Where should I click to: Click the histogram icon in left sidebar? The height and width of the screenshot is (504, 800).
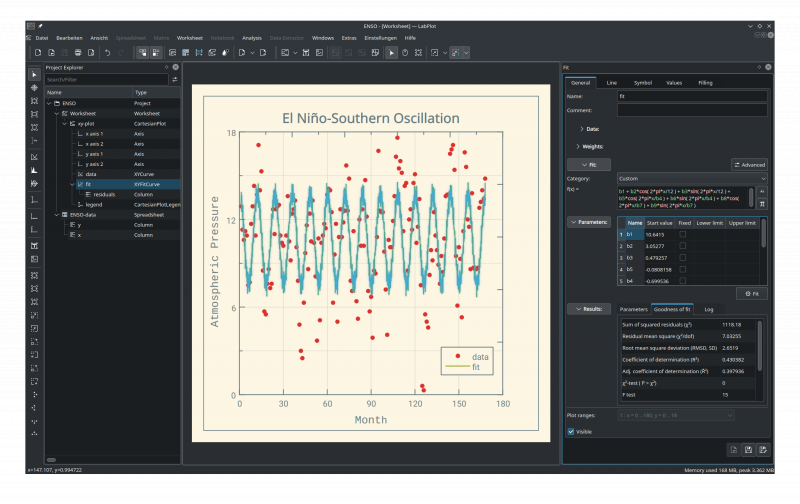(x=34, y=170)
